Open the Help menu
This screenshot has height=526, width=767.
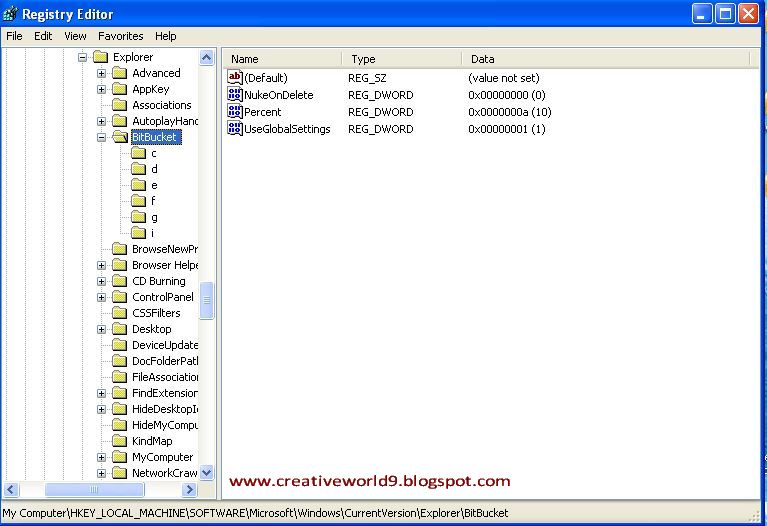point(166,36)
